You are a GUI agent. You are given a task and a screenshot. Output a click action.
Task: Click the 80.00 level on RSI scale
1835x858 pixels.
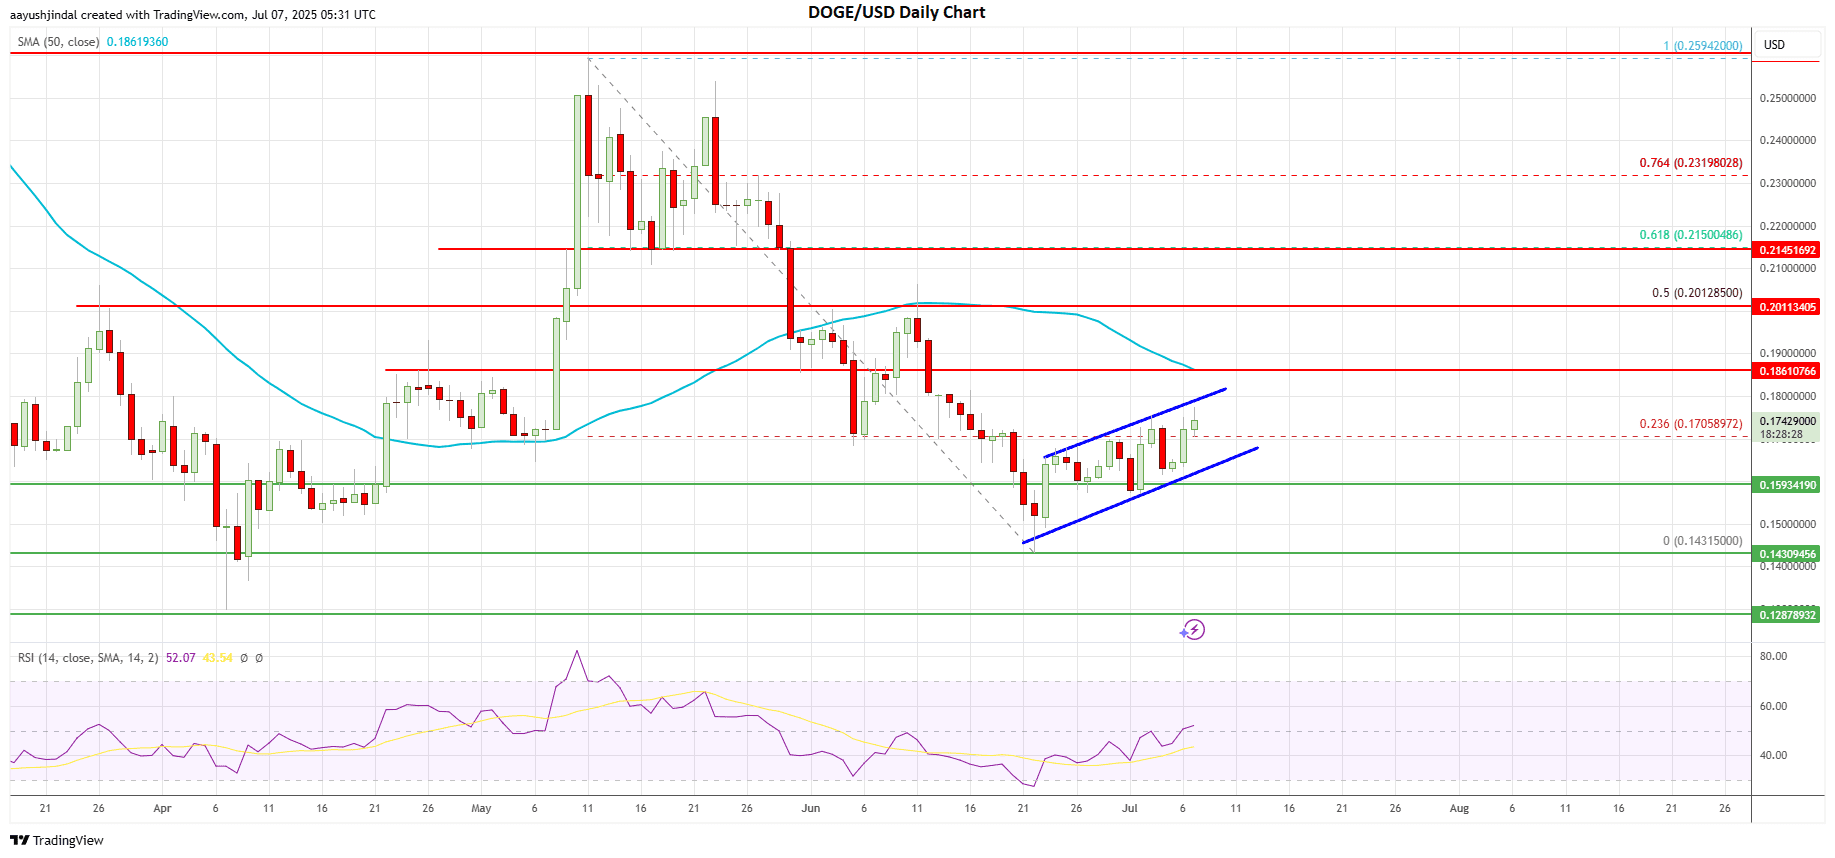pyautogui.click(x=1773, y=656)
